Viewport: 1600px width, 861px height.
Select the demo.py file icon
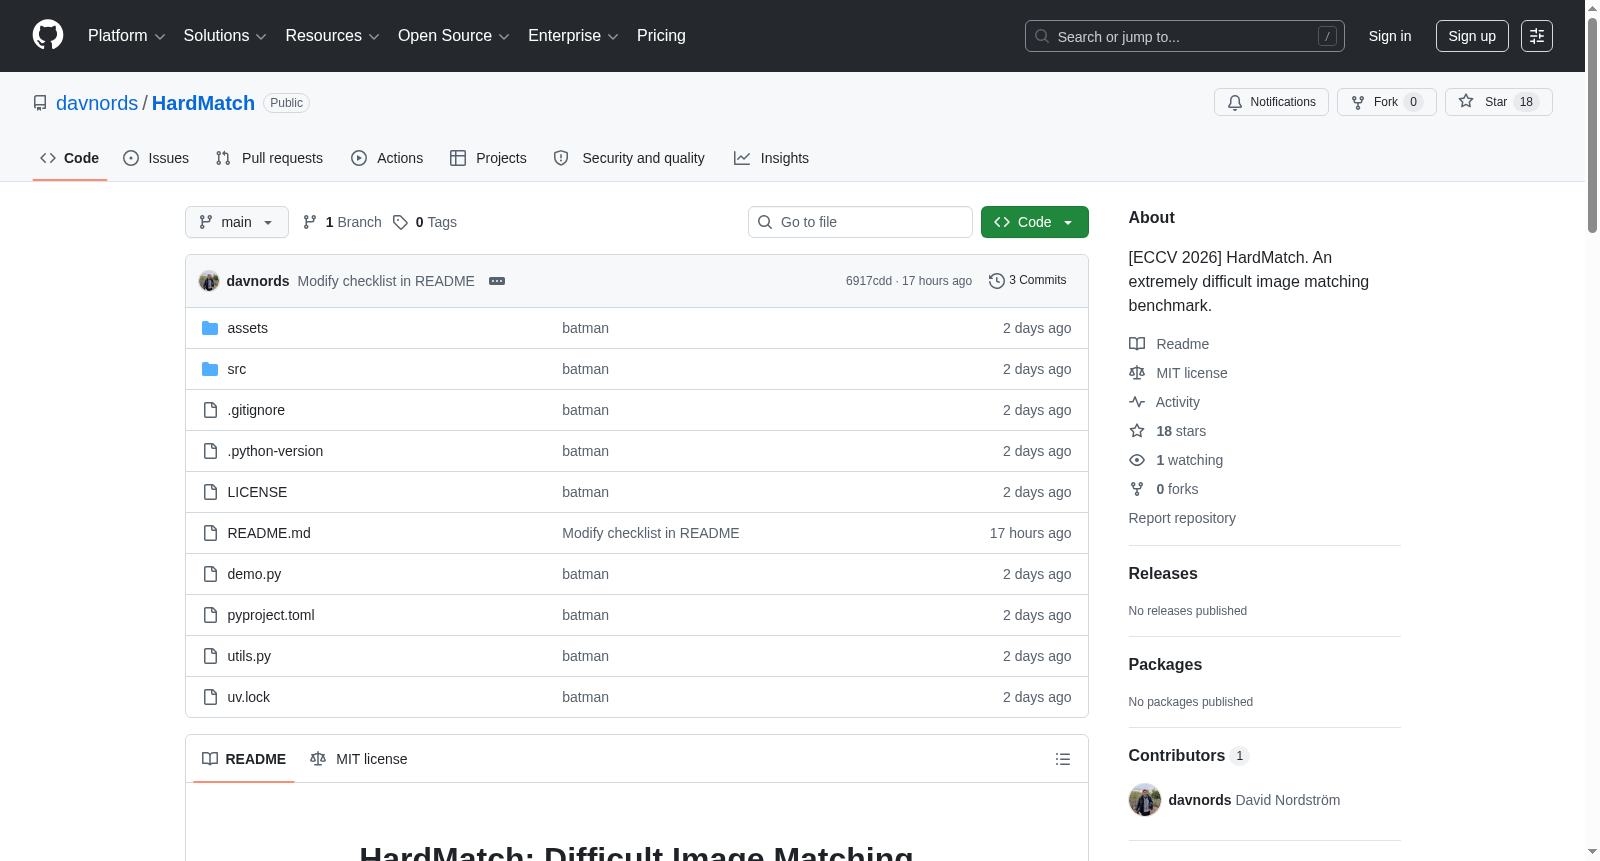coord(210,574)
